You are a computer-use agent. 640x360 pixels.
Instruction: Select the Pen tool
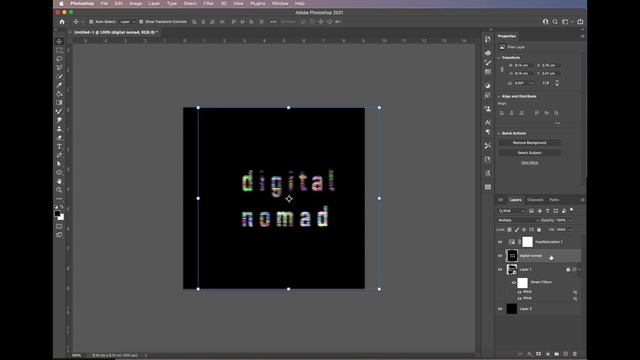pyautogui.click(x=59, y=155)
